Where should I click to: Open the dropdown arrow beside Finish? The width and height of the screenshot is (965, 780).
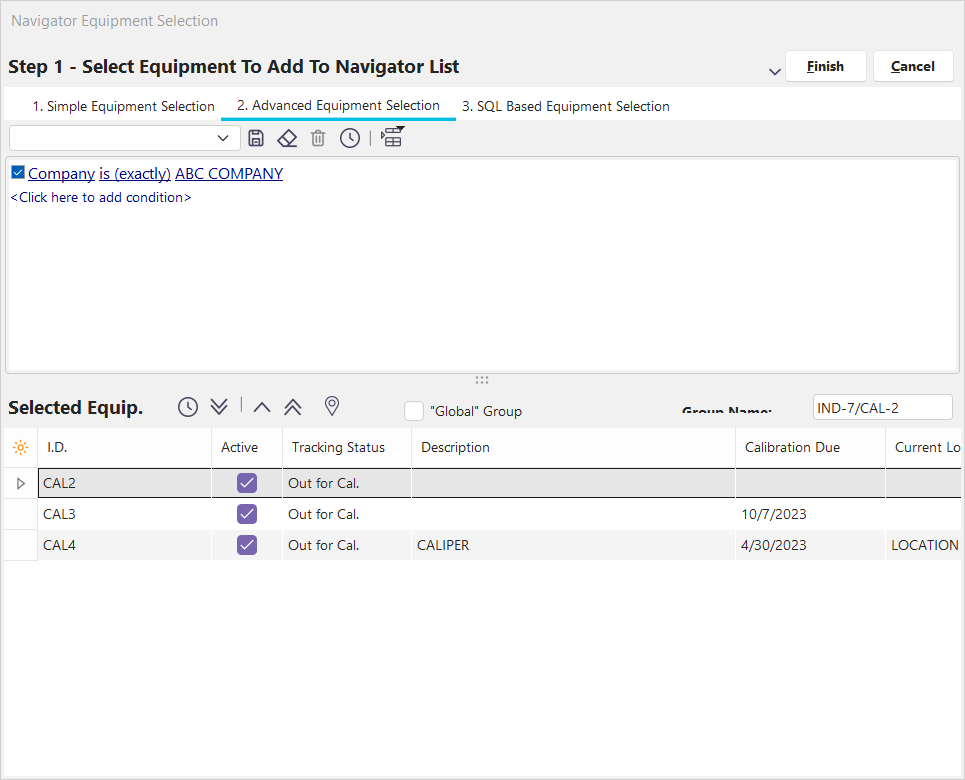coord(774,71)
